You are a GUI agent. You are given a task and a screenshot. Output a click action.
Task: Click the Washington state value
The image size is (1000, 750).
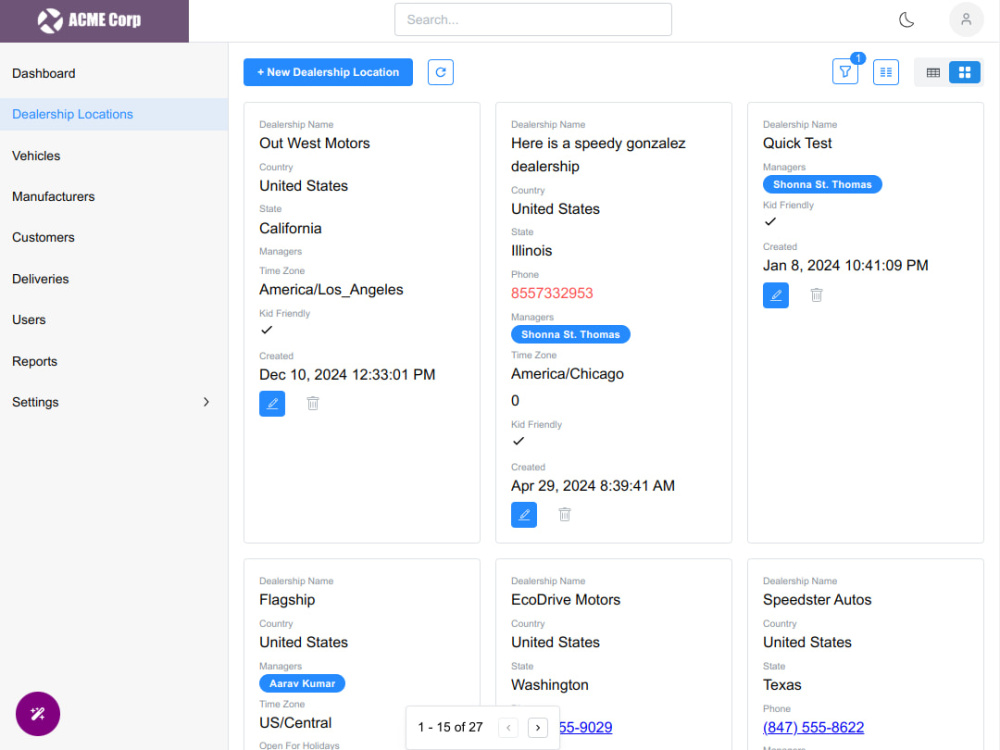coord(550,685)
